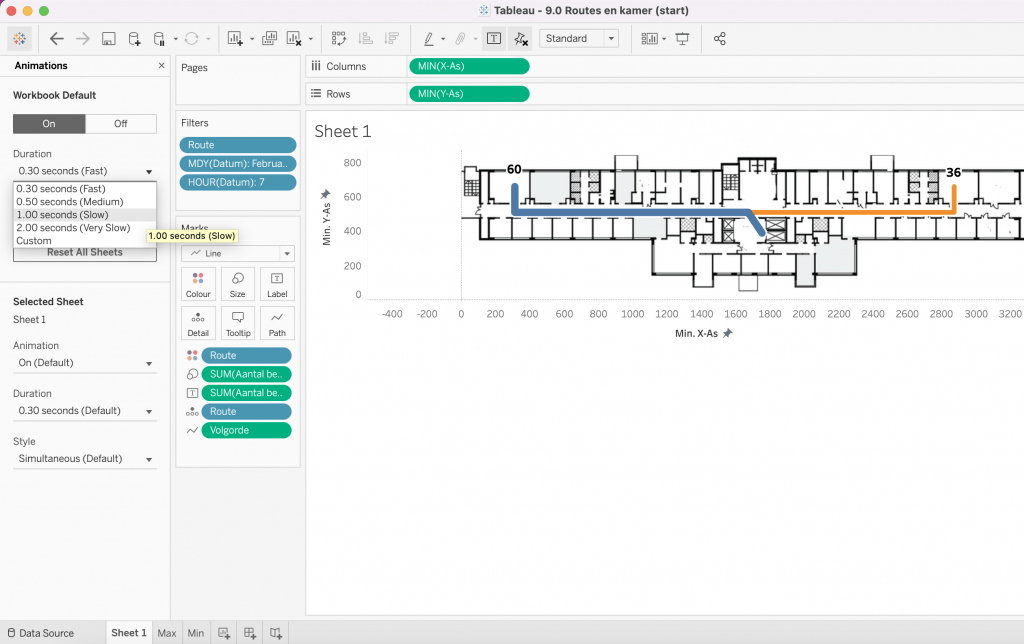Click the Share workbook icon
The image size is (1024, 644).
(x=720, y=39)
